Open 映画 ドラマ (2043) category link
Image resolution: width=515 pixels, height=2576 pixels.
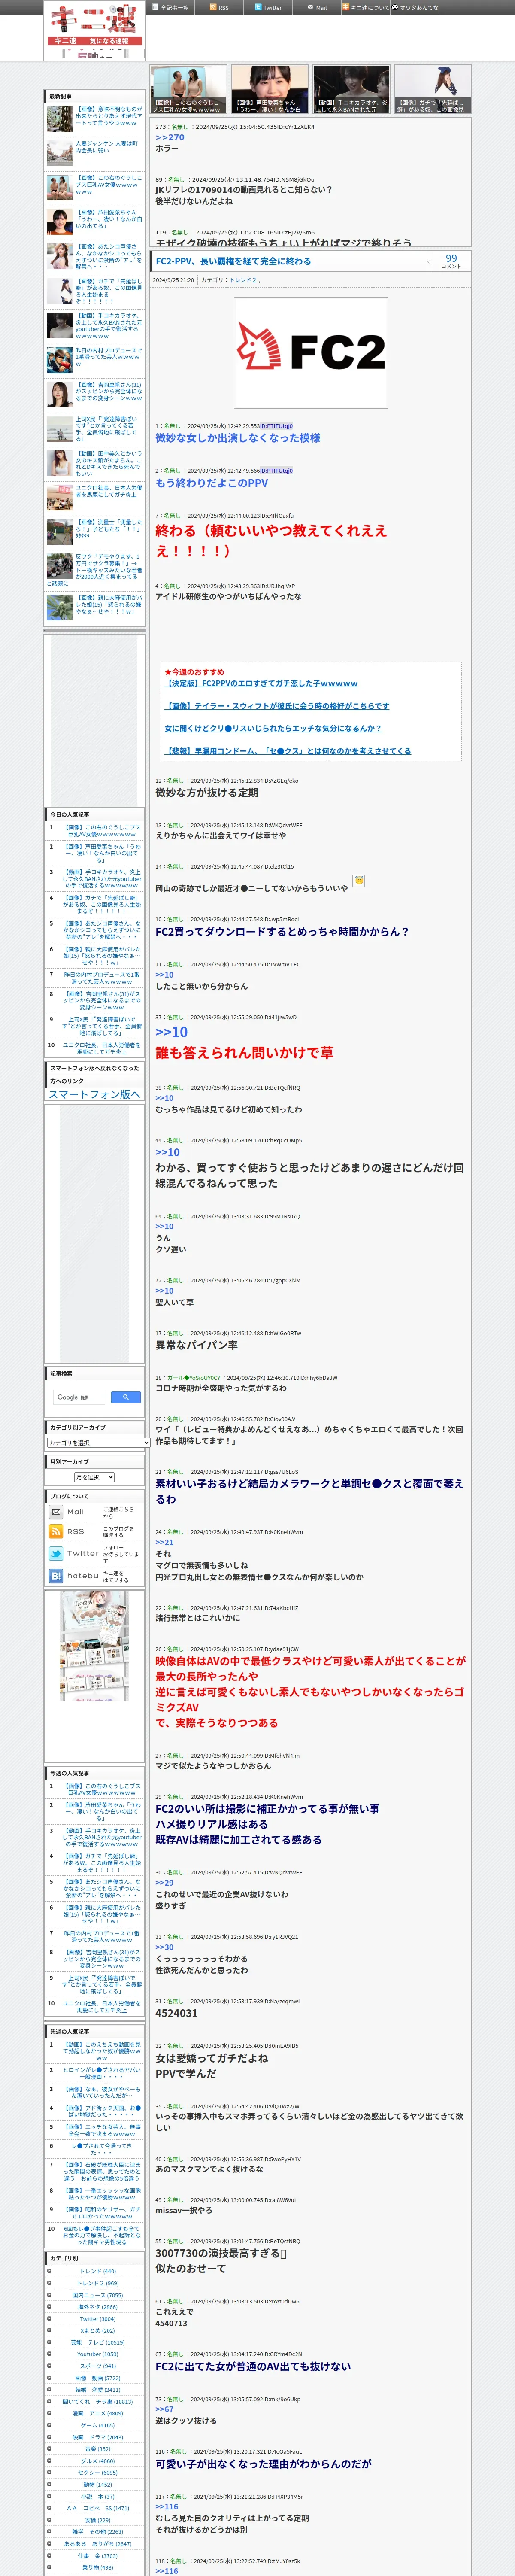[98, 2437]
